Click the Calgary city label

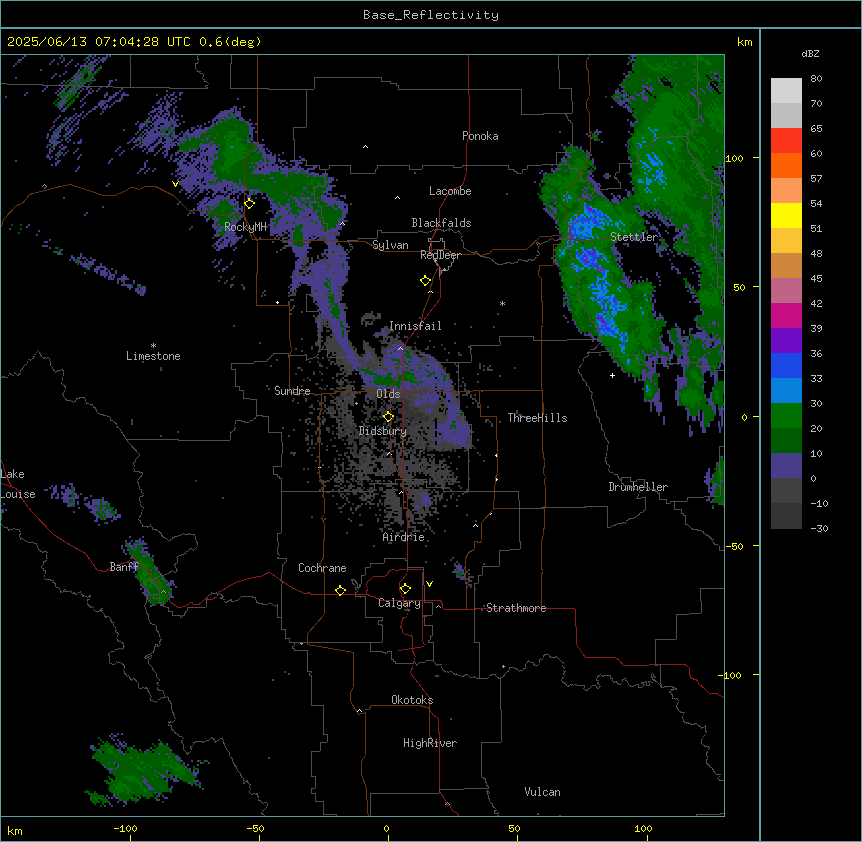coord(399,603)
